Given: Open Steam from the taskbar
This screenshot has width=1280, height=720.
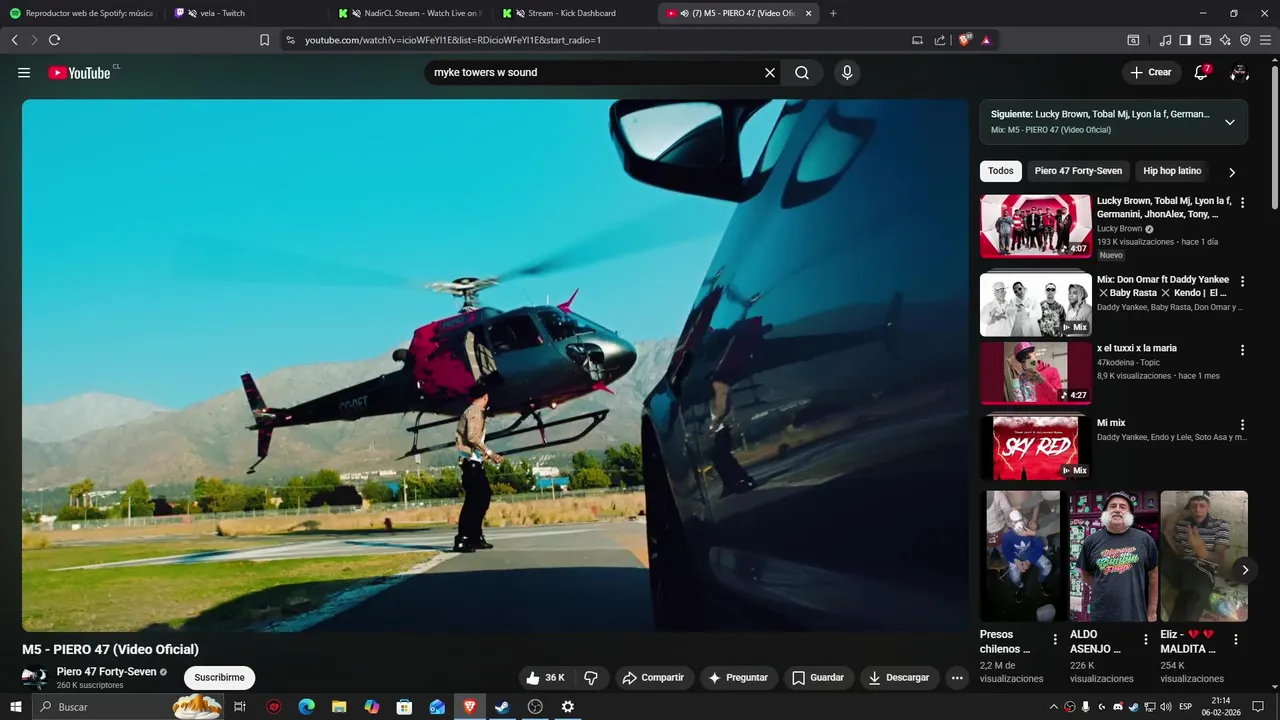Looking at the screenshot, I should (x=502, y=707).
